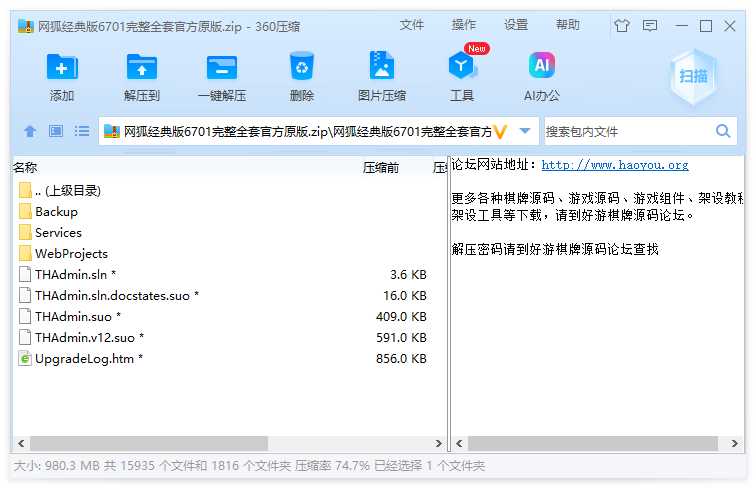Image resolution: width=756 pixels, height=488 pixels.
Task: Minimize the 360压缩 window
Action: coord(681,26)
